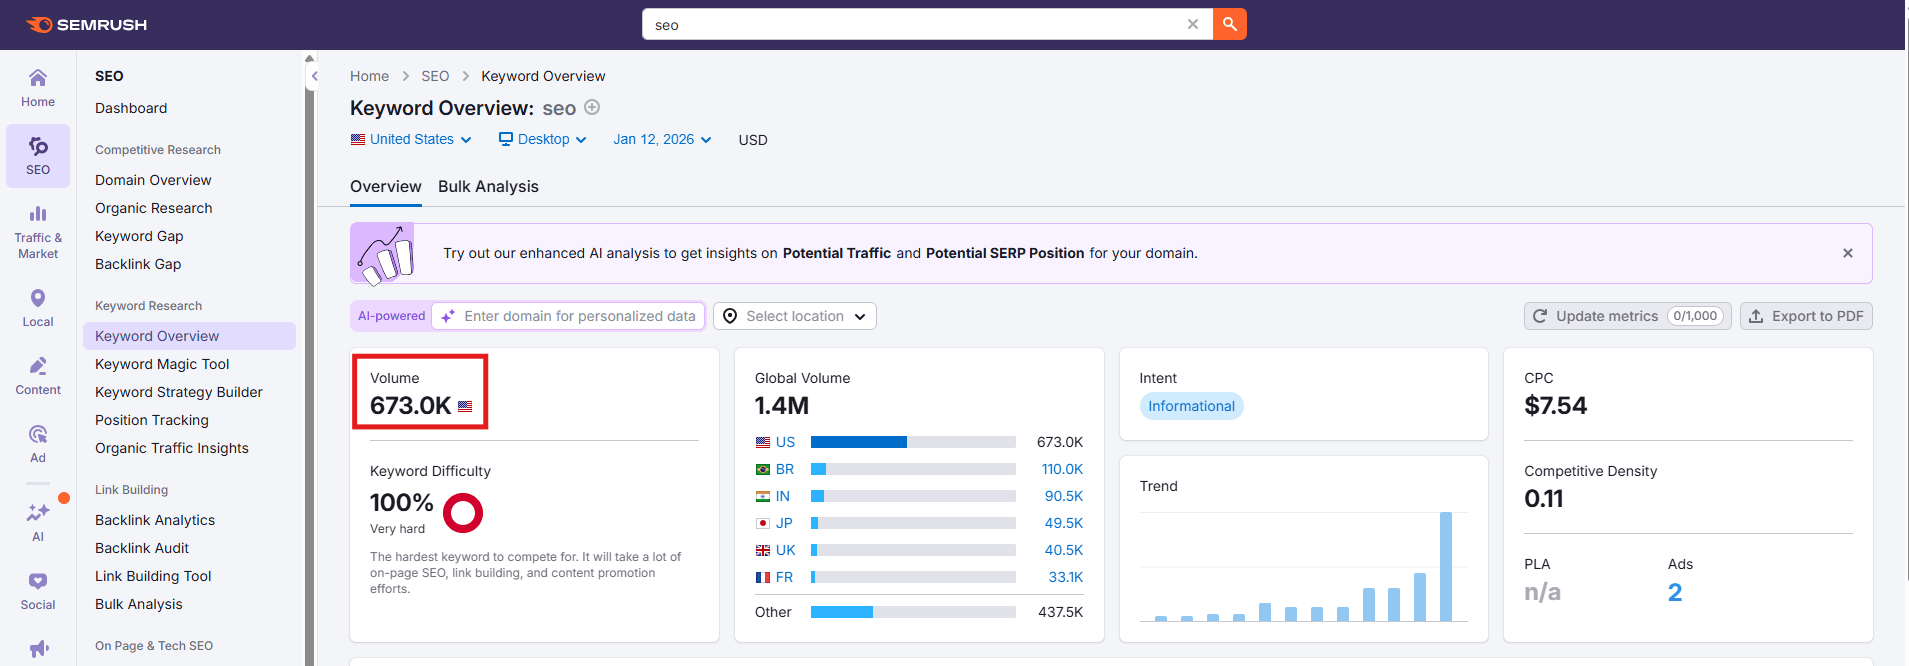
Task: Click the 110.0K Brazil volume value
Action: click(1062, 469)
